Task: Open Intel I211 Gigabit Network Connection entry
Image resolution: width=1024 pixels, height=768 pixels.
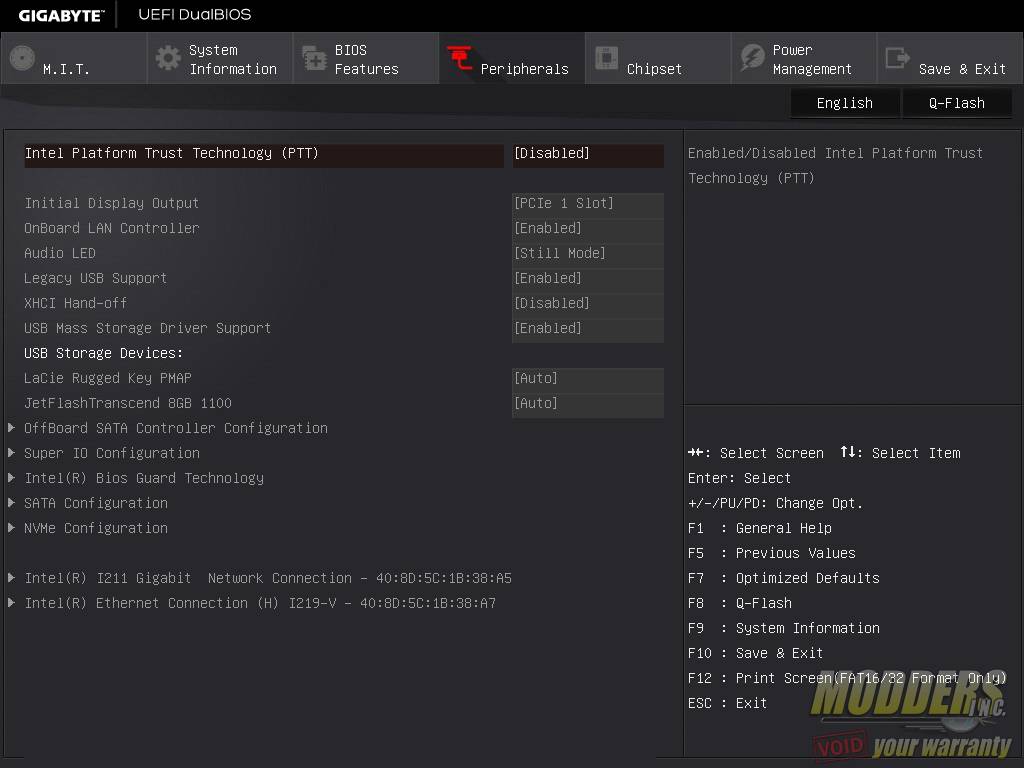Action: tap(267, 578)
